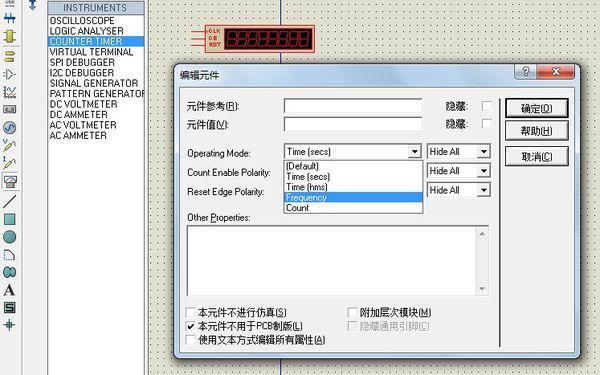600x375 pixels.
Task: Select the 2D box drawing tool
Action: pos(9,219)
